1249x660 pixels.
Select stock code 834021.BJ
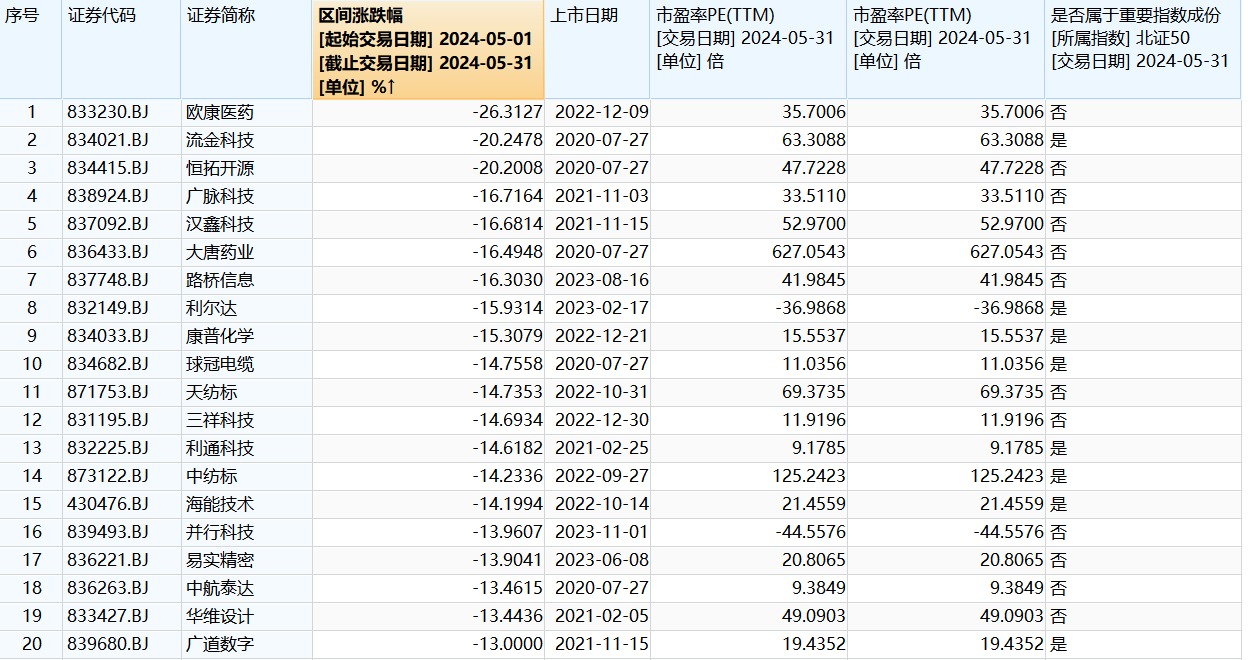(108, 140)
